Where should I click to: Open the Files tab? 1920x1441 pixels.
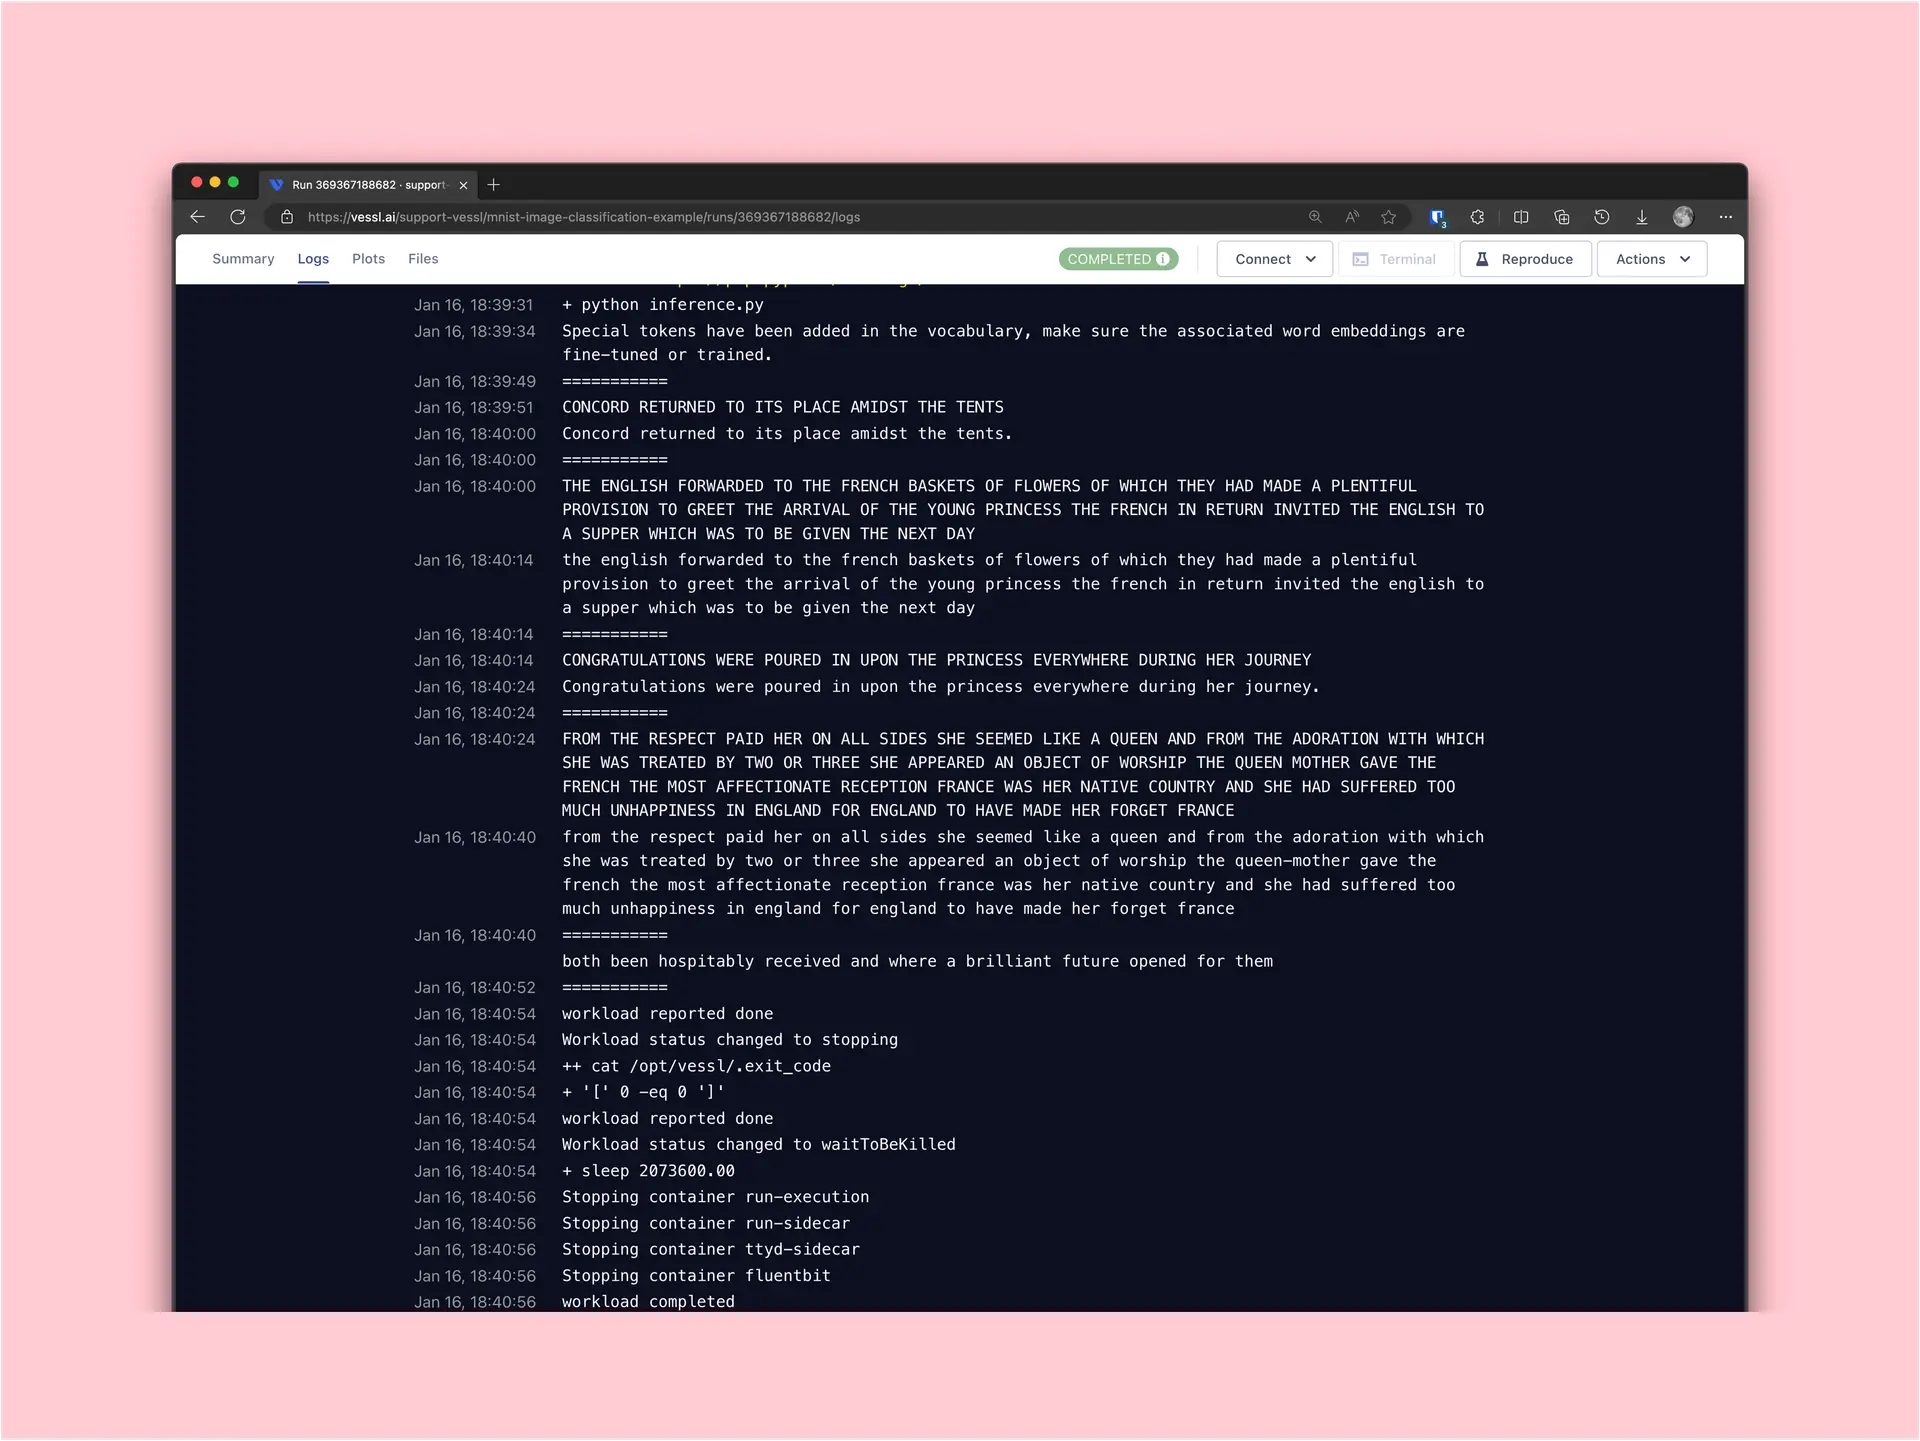click(423, 259)
